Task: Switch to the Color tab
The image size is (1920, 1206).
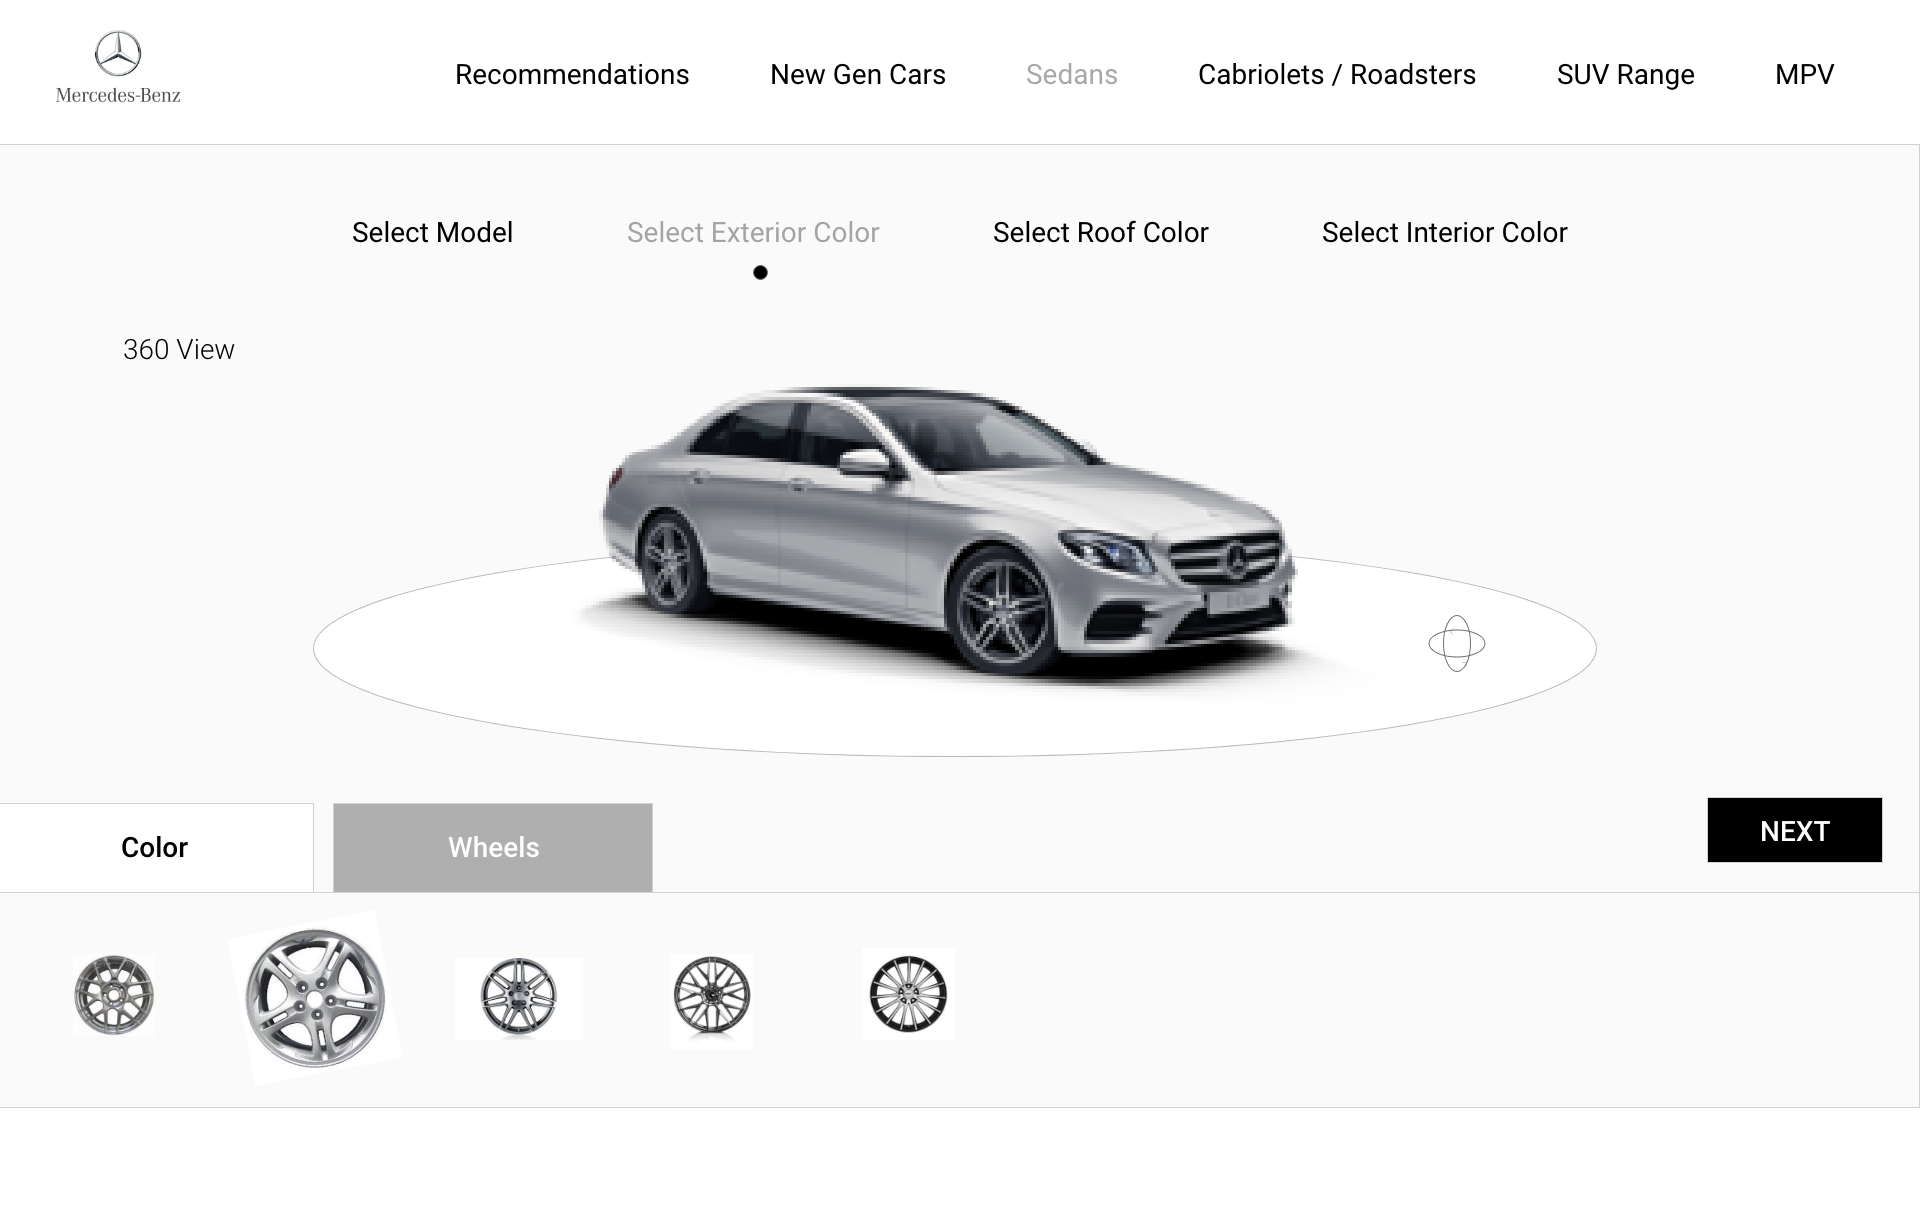Action: (x=155, y=847)
